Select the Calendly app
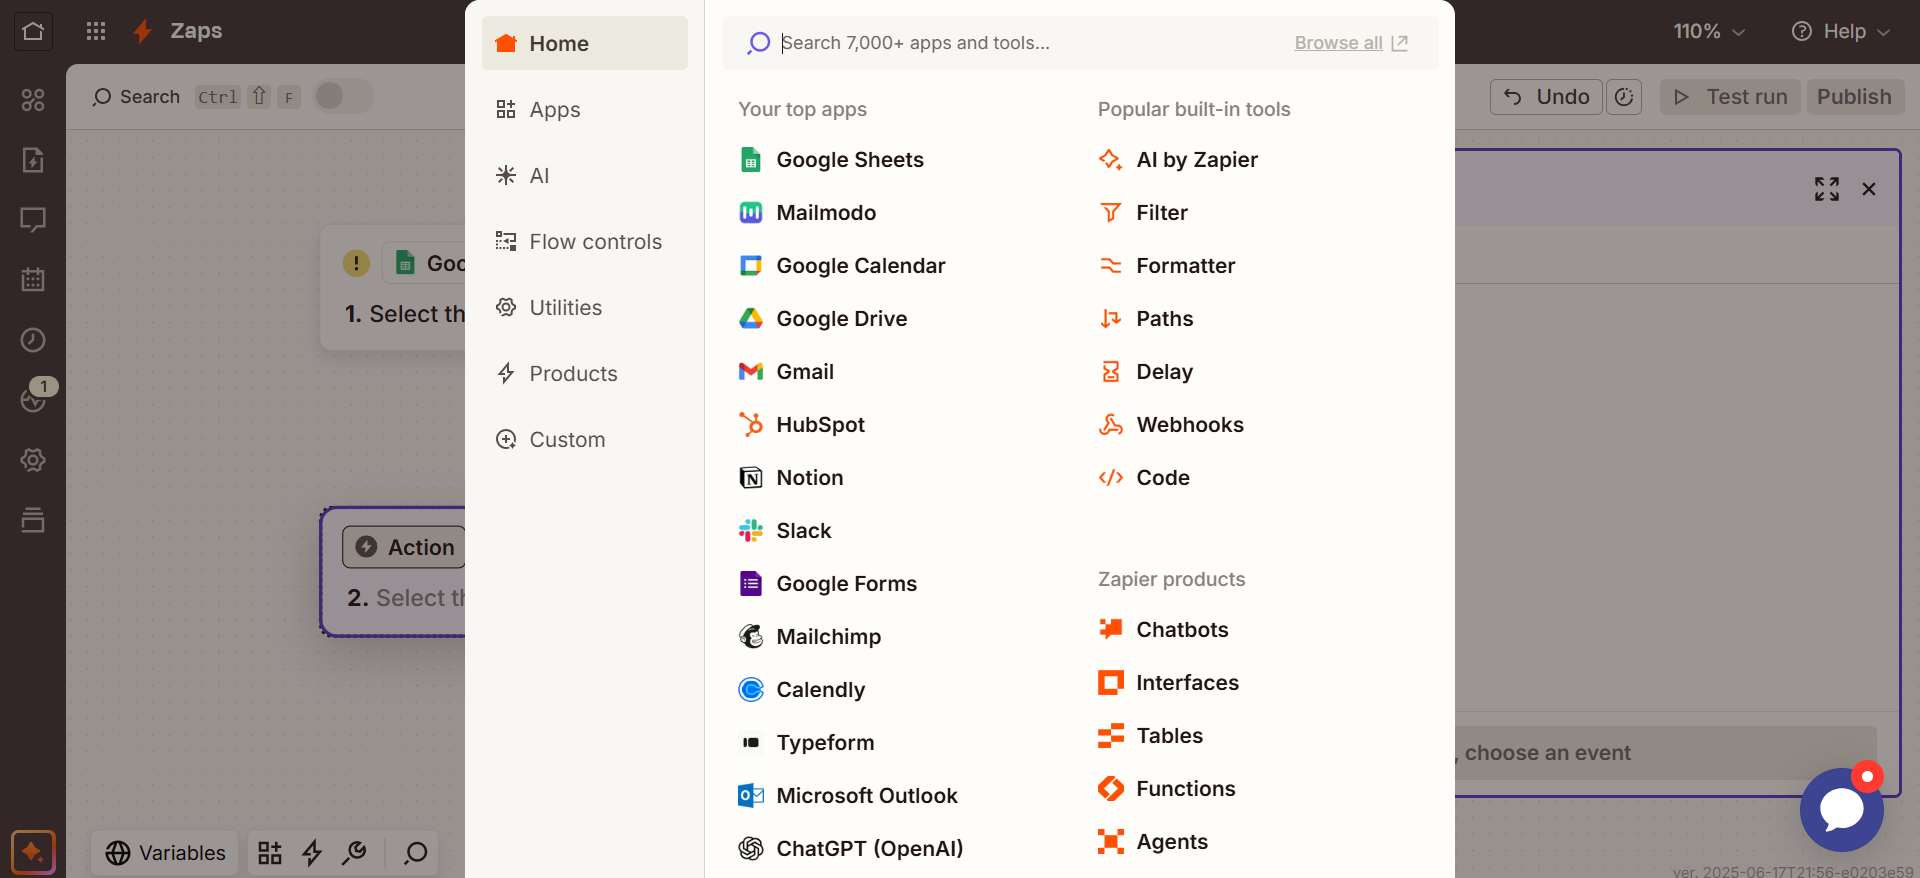This screenshot has height=878, width=1920. tap(802, 690)
